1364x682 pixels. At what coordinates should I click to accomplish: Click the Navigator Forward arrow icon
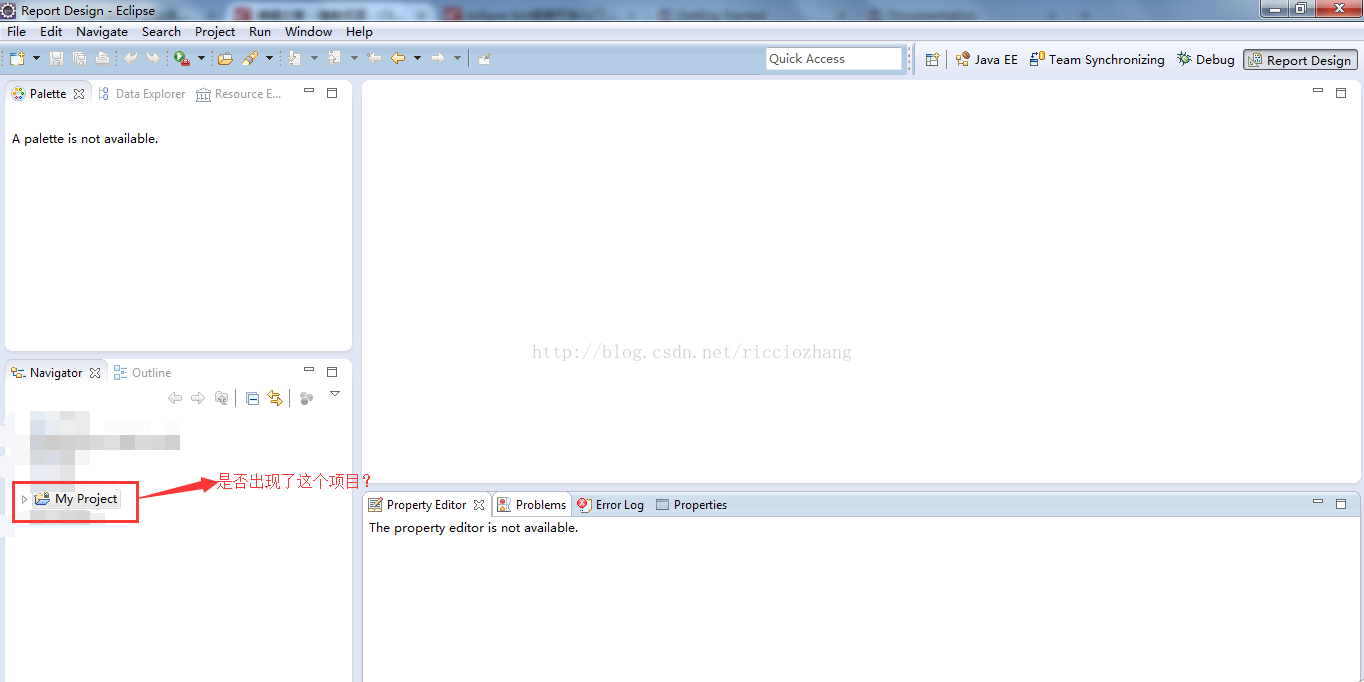(x=198, y=398)
